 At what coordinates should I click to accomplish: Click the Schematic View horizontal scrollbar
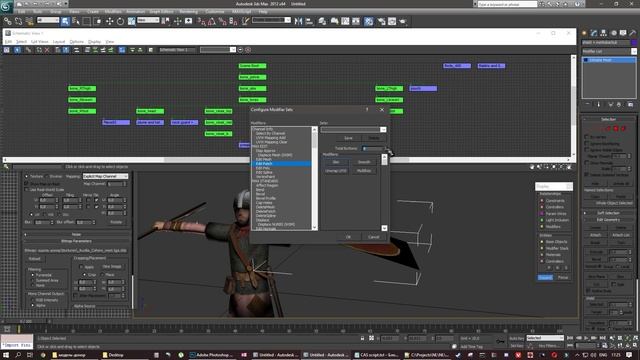click(x=287, y=160)
